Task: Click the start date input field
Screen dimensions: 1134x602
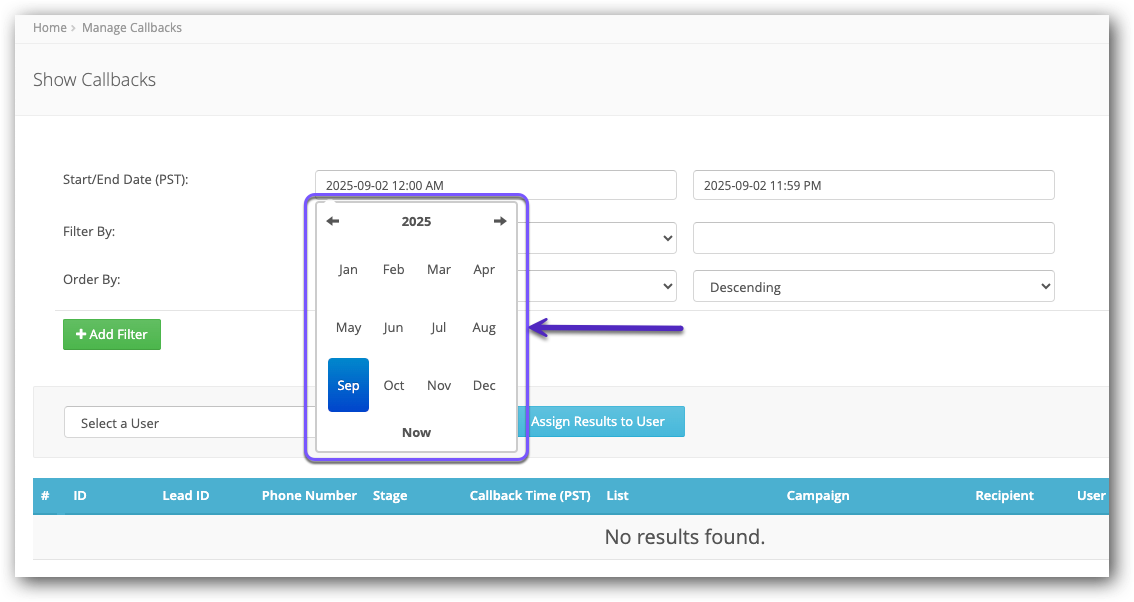Action: click(x=496, y=185)
